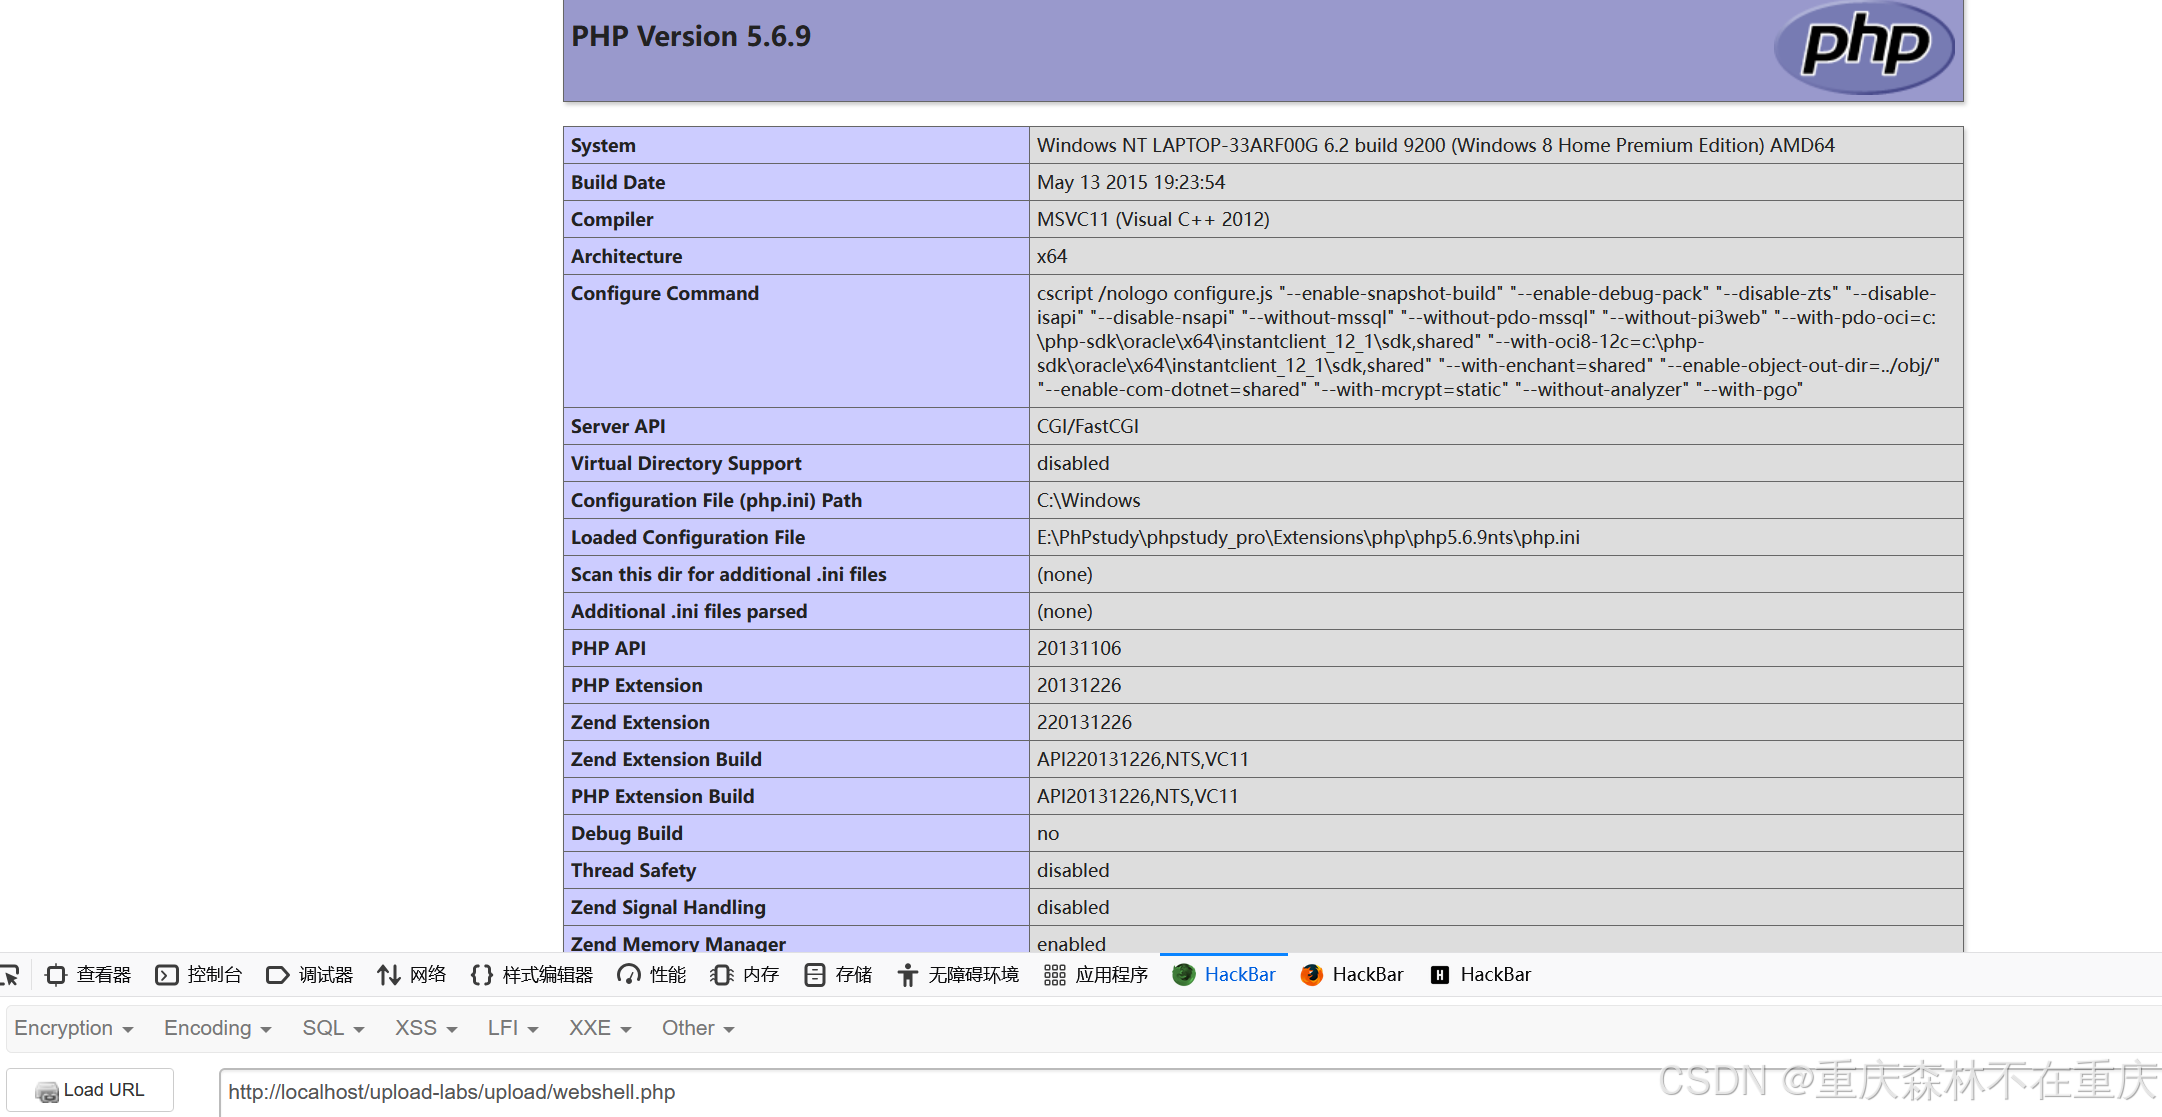This screenshot has height=1117, width=2162.
Task: Open the Console (控制台) panel
Action: click(x=199, y=975)
